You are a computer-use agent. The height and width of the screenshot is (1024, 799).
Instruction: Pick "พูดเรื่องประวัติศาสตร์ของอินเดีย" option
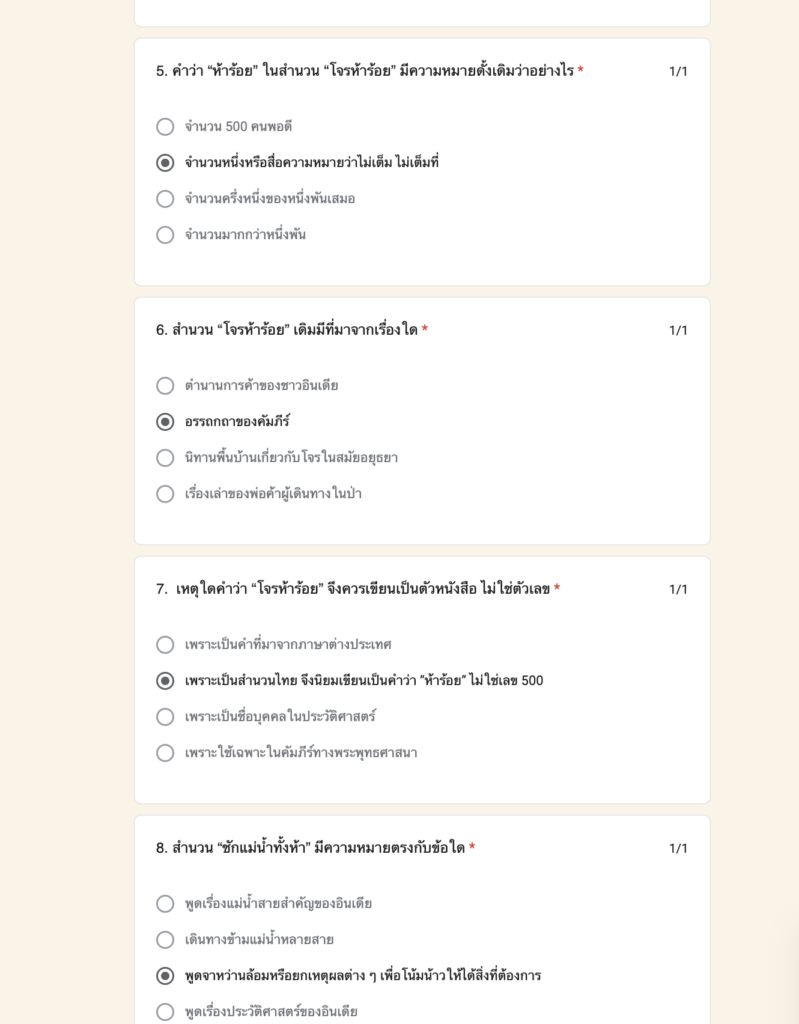(165, 1012)
